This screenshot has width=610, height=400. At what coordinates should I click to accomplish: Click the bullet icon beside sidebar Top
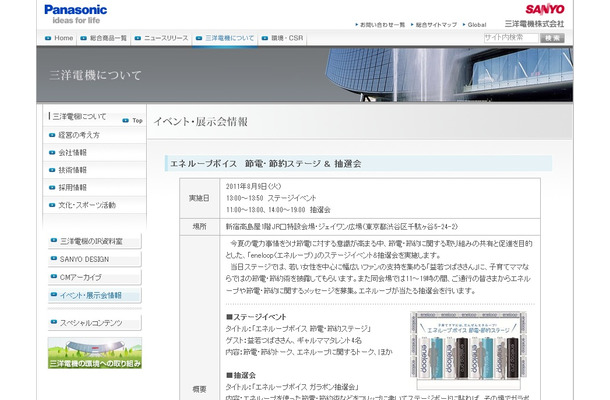click(x=125, y=121)
